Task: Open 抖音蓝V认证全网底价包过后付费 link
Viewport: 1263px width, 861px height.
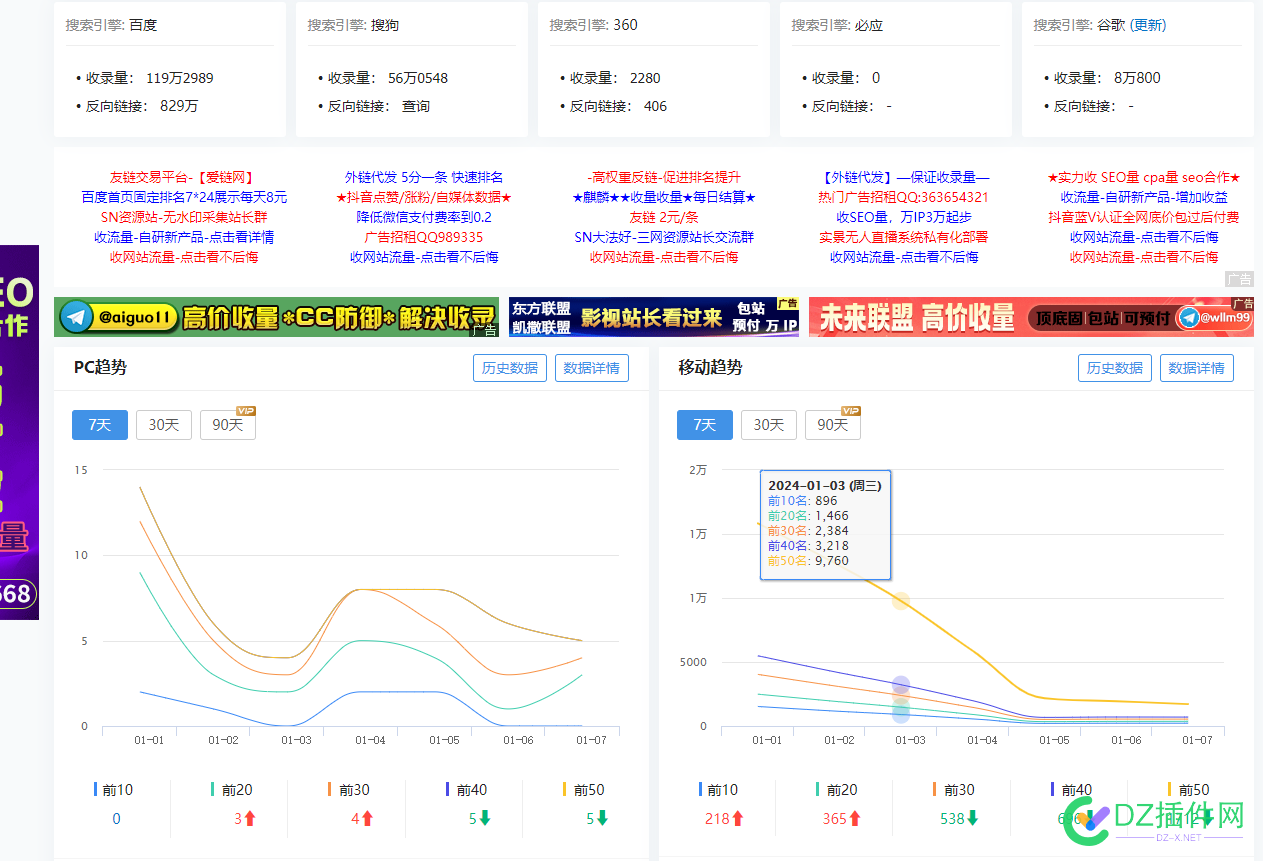Action: (x=1144, y=217)
